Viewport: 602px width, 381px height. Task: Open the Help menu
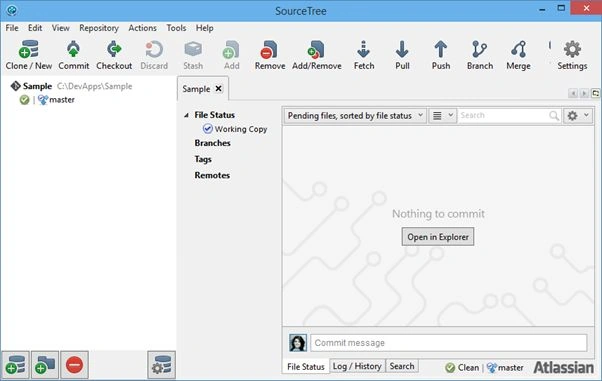point(205,28)
